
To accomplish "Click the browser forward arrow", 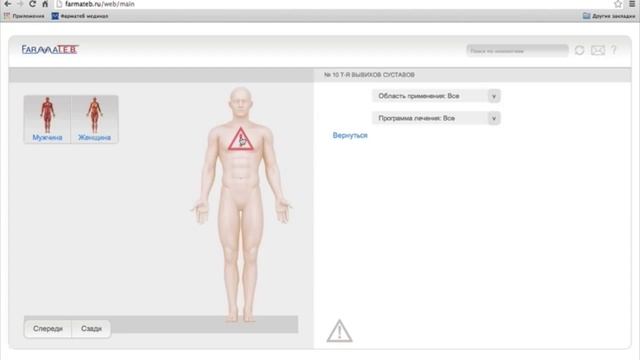I will [x=20, y=4].
